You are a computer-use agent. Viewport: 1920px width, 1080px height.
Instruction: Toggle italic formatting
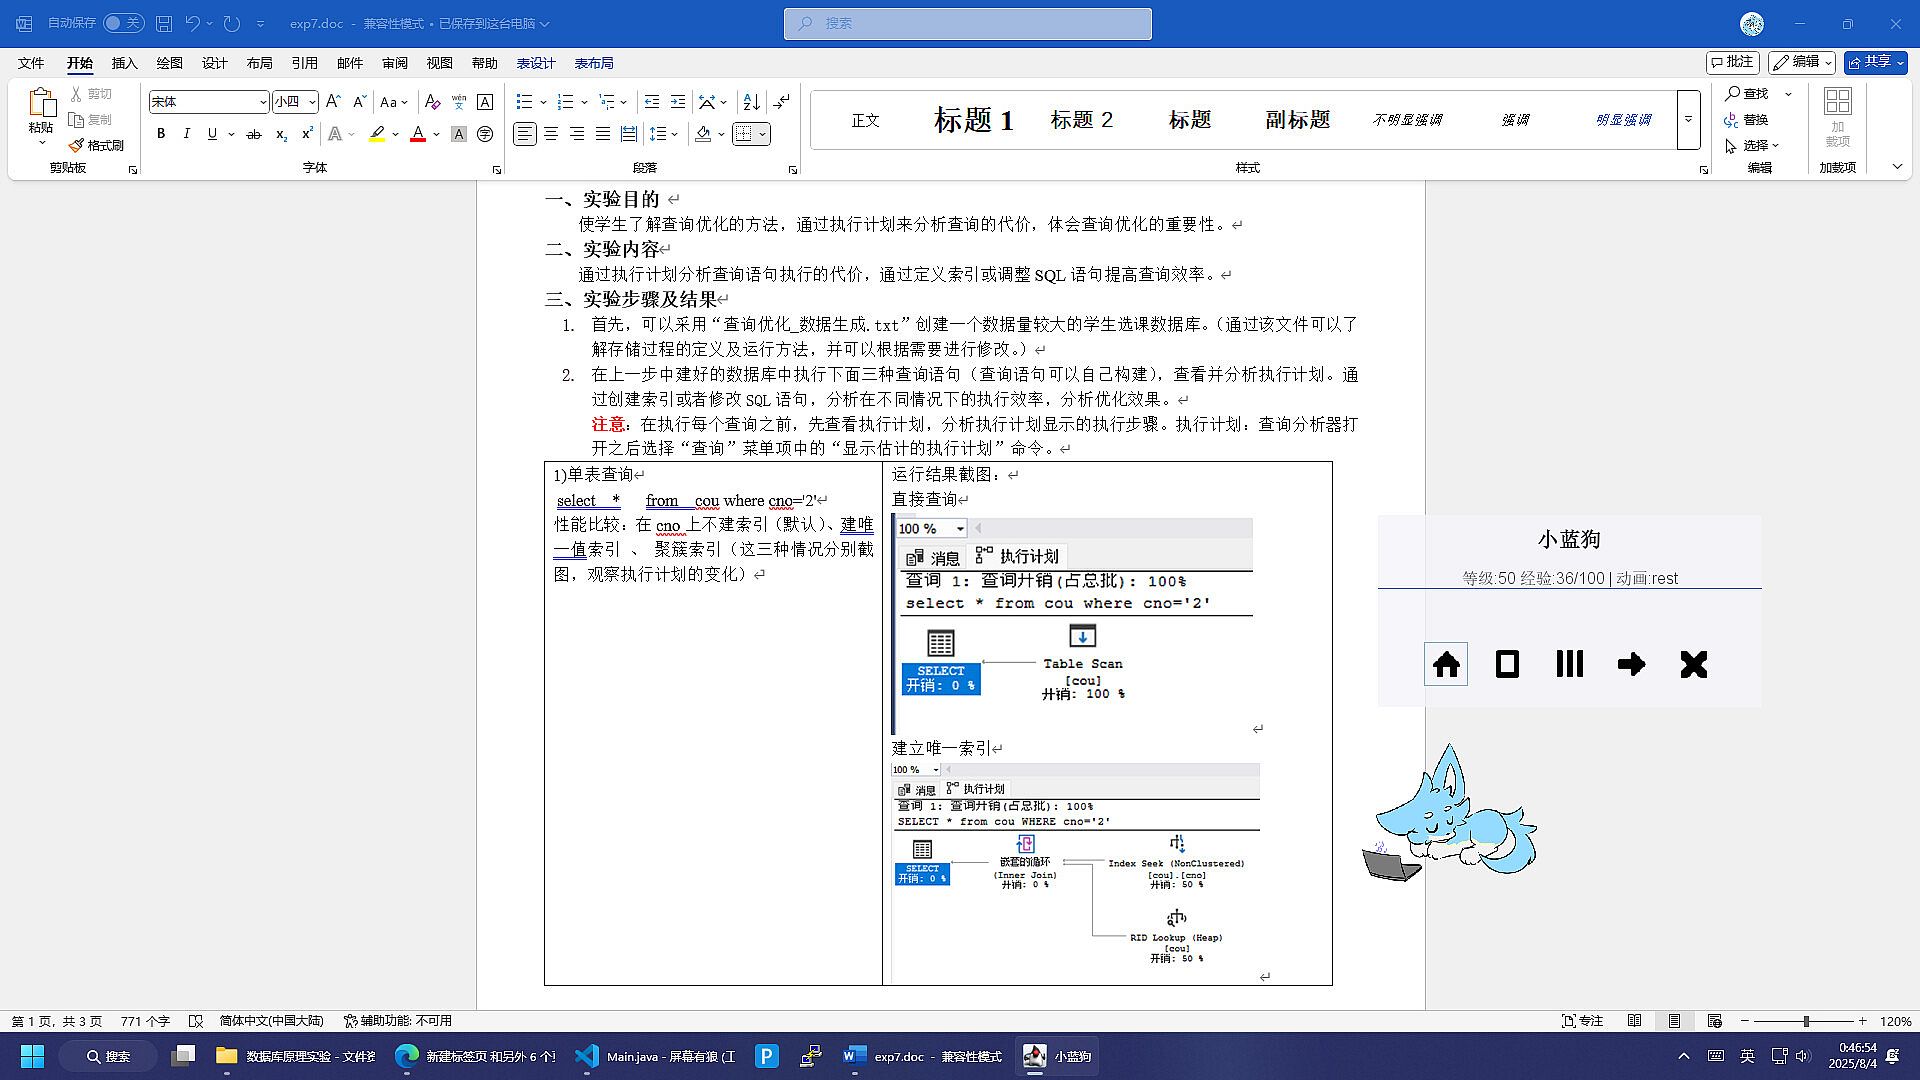pyautogui.click(x=186, y=134)
